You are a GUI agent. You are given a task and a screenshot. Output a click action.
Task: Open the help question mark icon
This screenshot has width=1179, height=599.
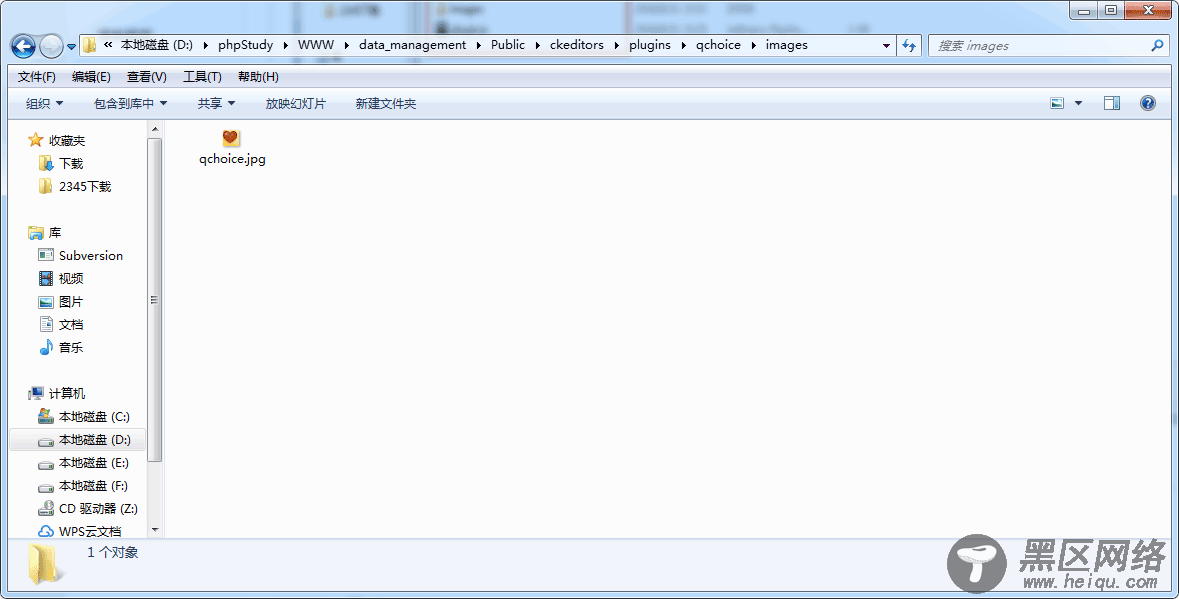tap(1147, 103)
